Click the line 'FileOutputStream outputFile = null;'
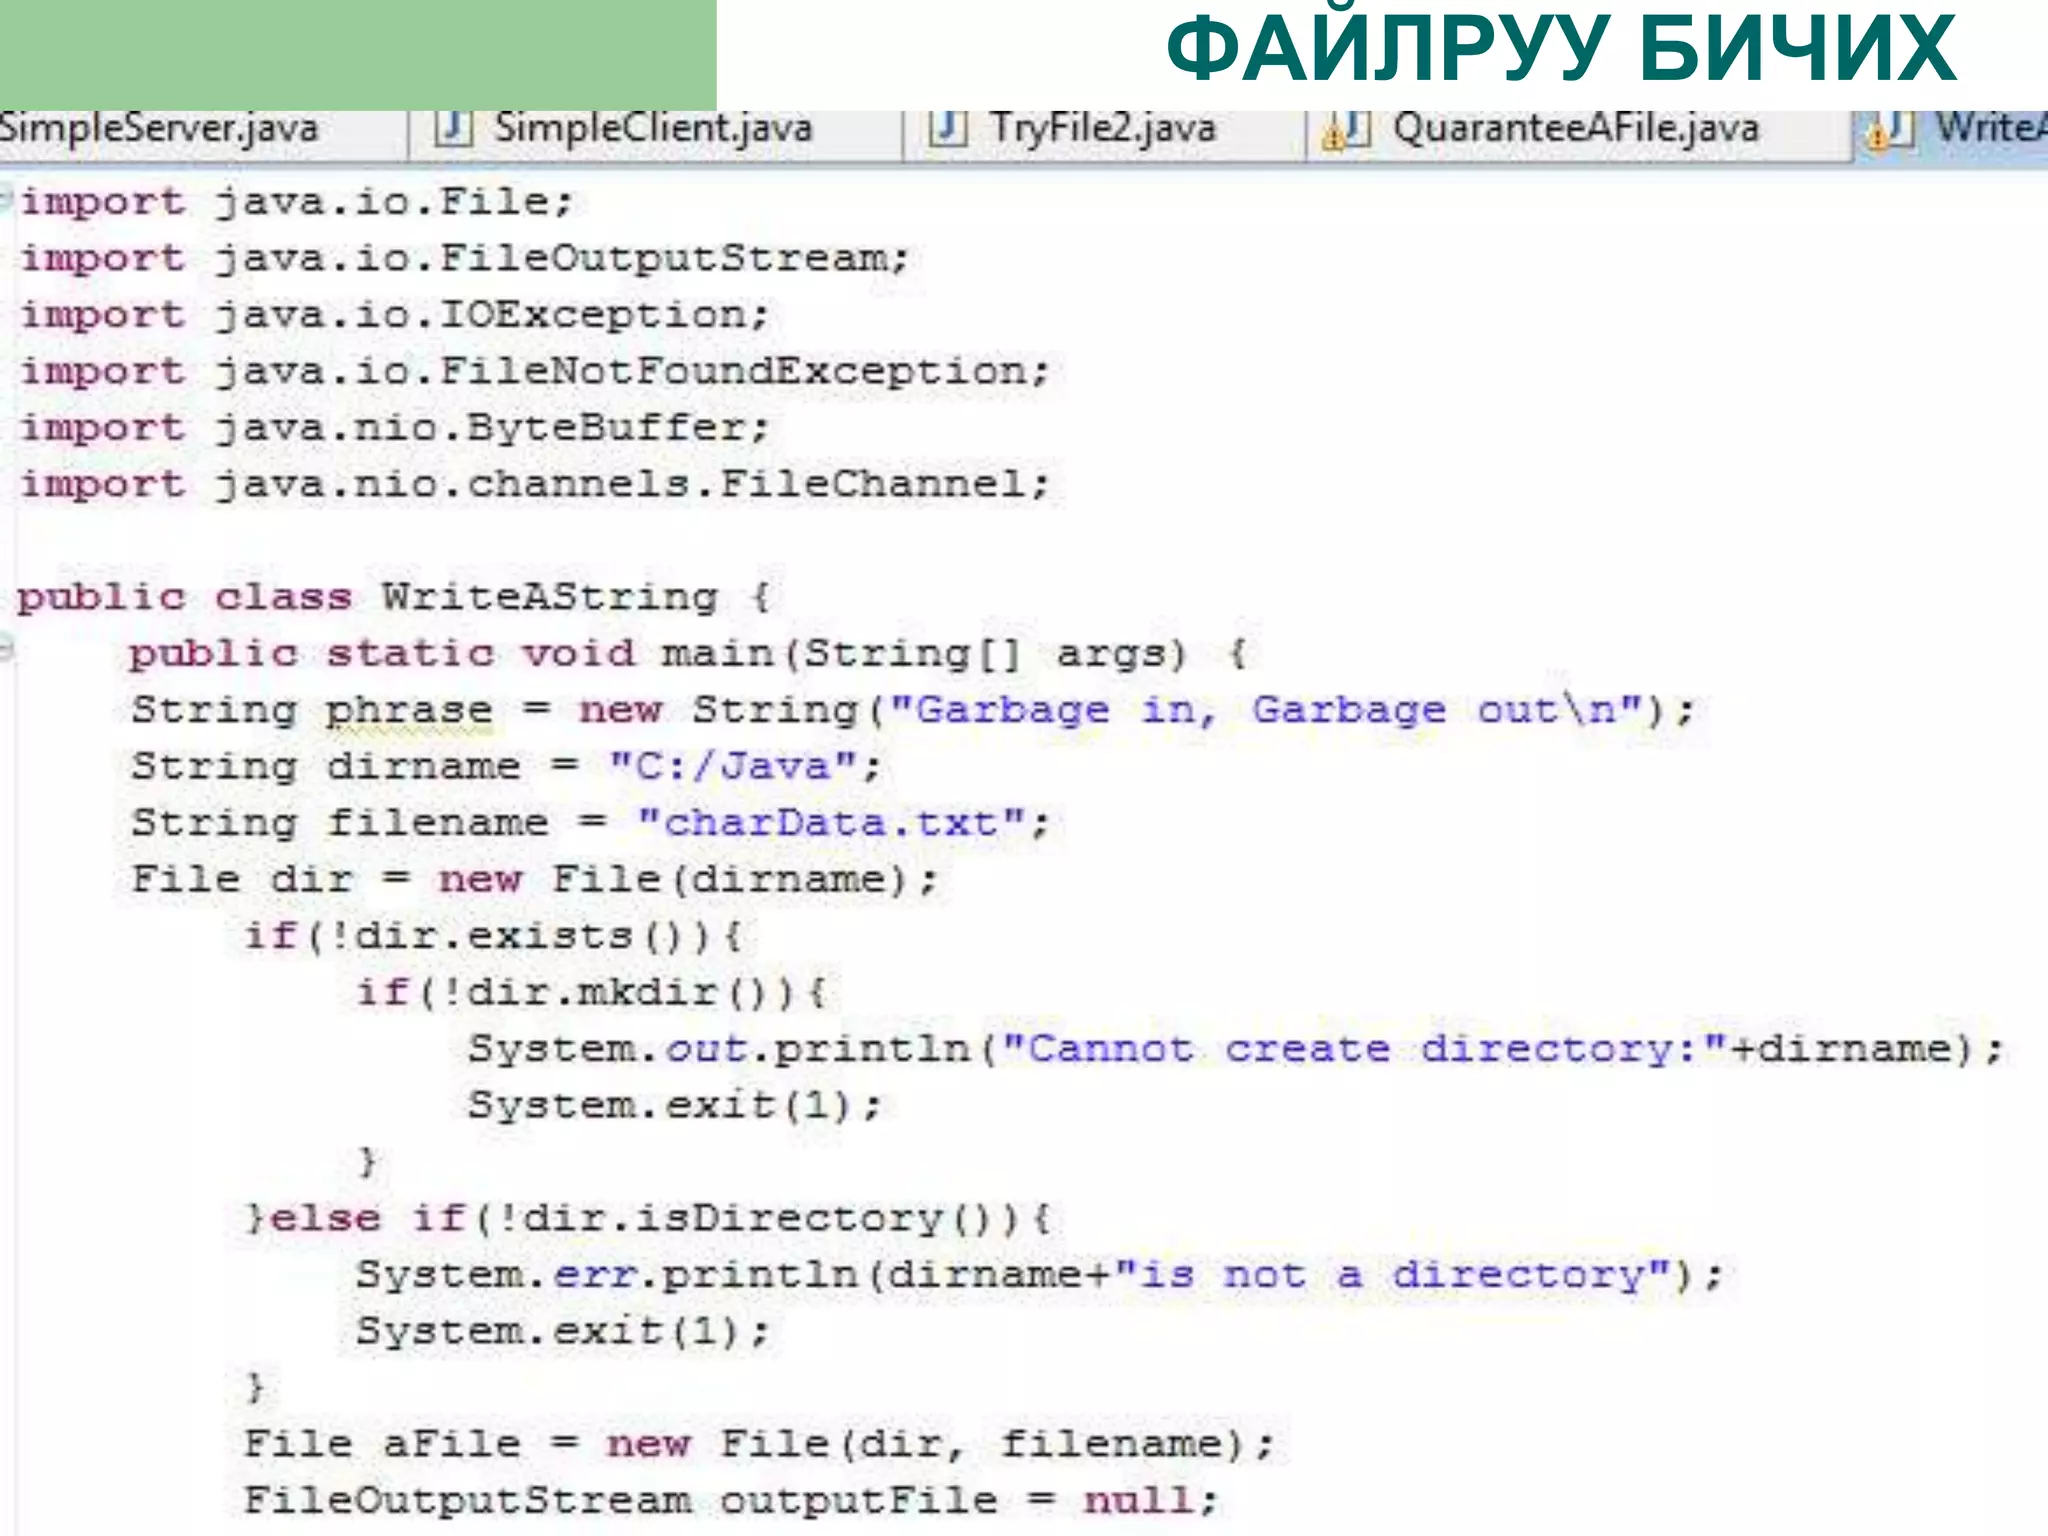 (x=731, y=1501)
